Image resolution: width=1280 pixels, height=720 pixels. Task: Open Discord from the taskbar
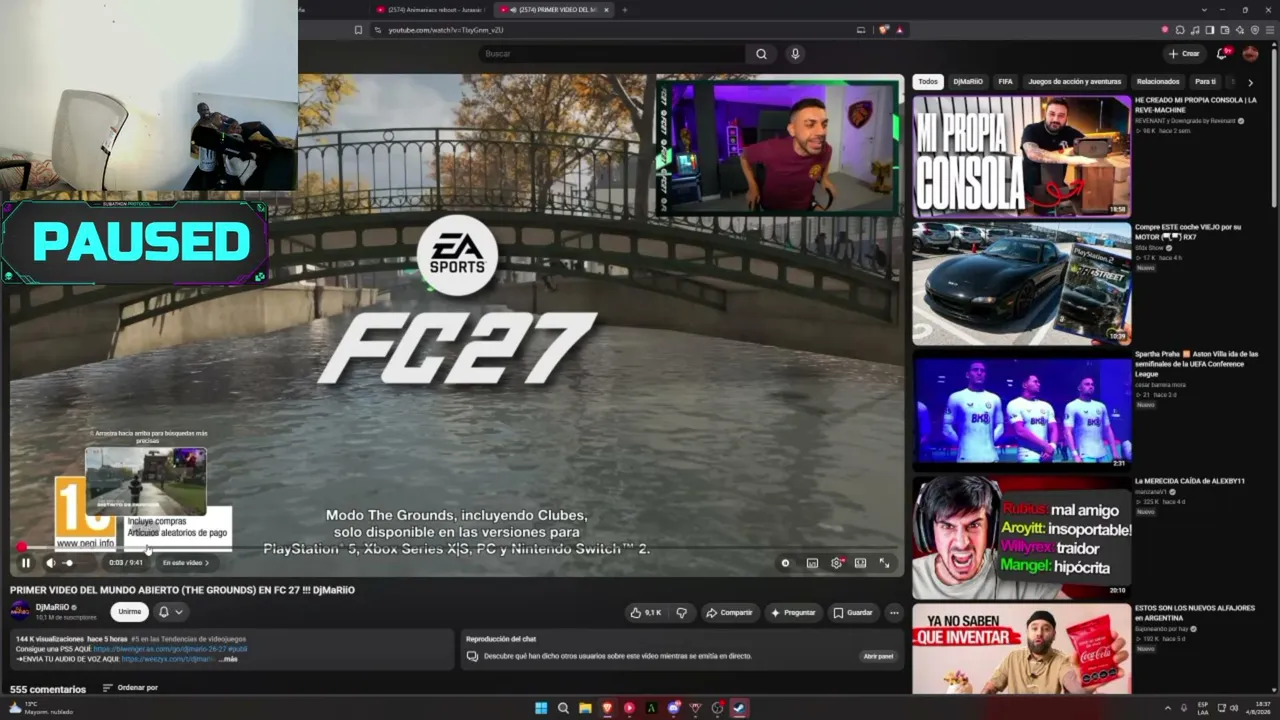(673, 708)
